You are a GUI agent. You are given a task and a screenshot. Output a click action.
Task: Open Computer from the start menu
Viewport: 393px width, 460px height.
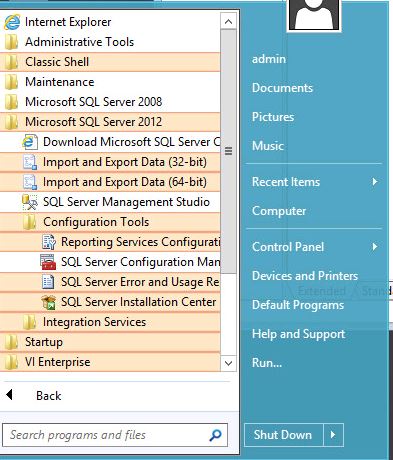pyautogui.click(x=279, y=211)
